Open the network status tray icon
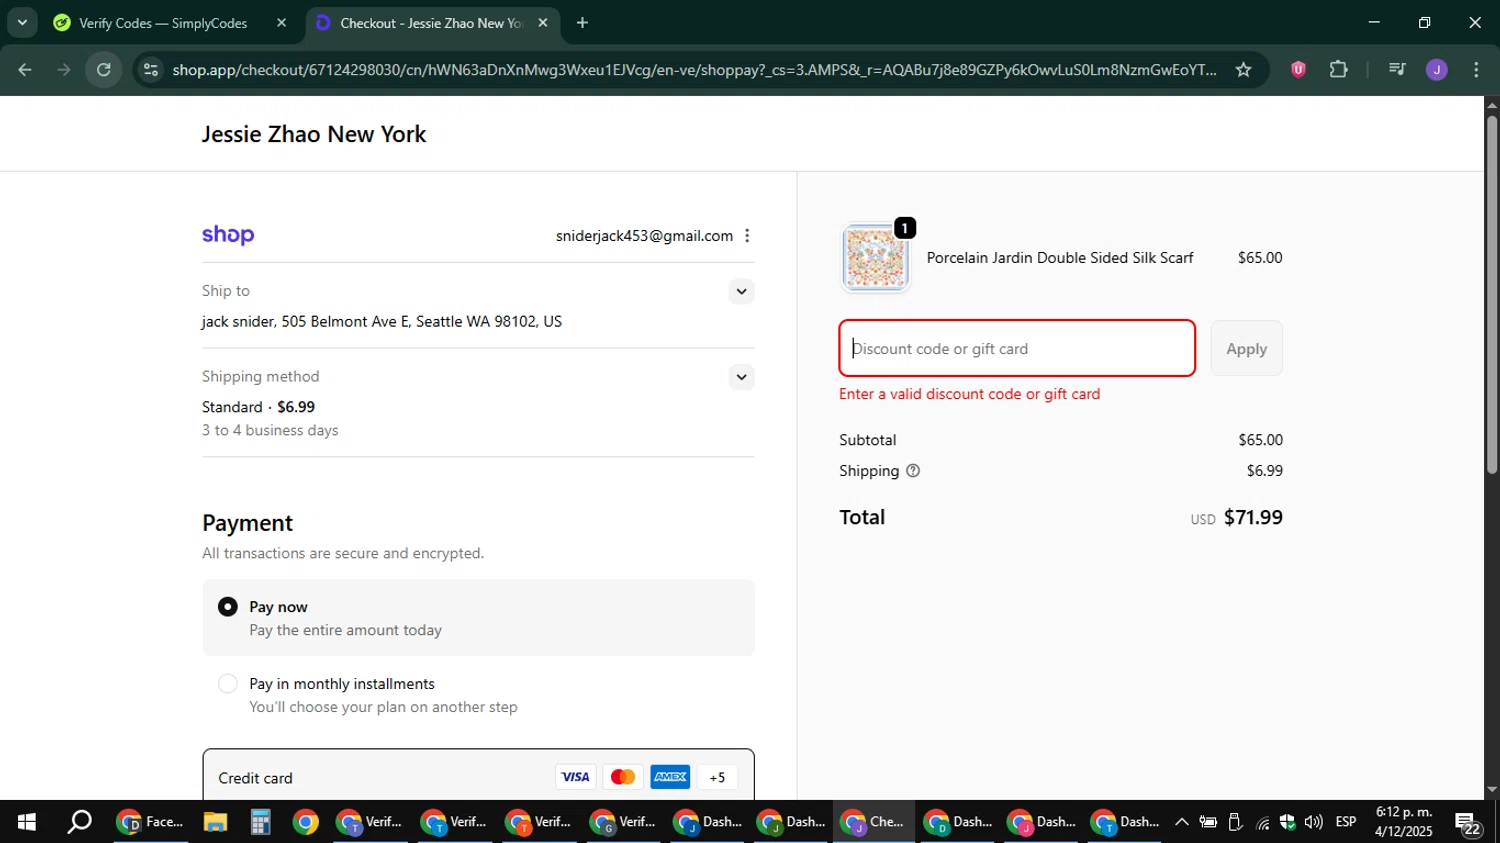Image resolution: width=1500 pixels, height=843 pixels. tap(1262, 822)
